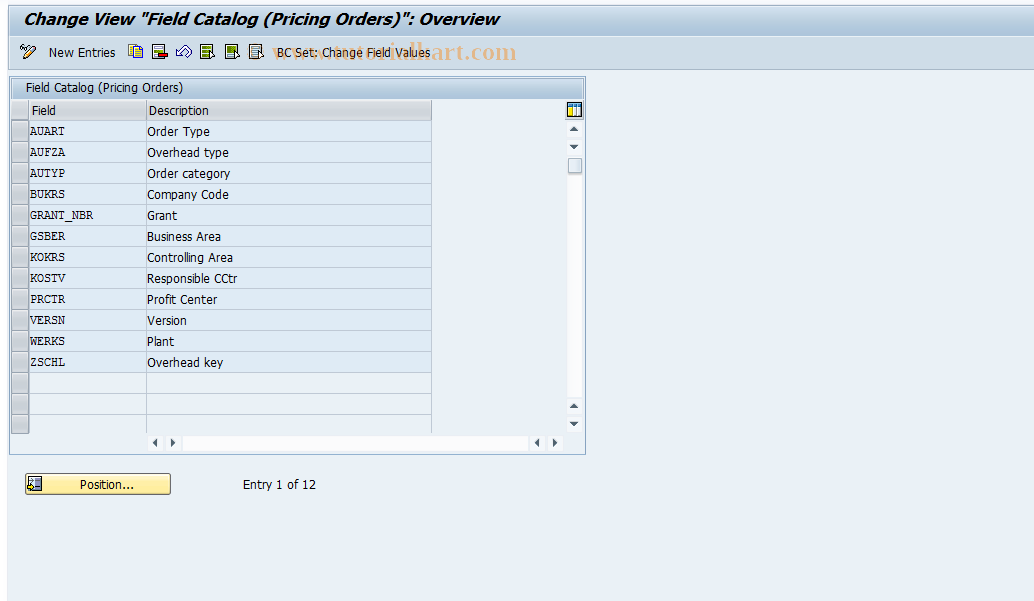Click the VERSN field cell

click(87, 321)
